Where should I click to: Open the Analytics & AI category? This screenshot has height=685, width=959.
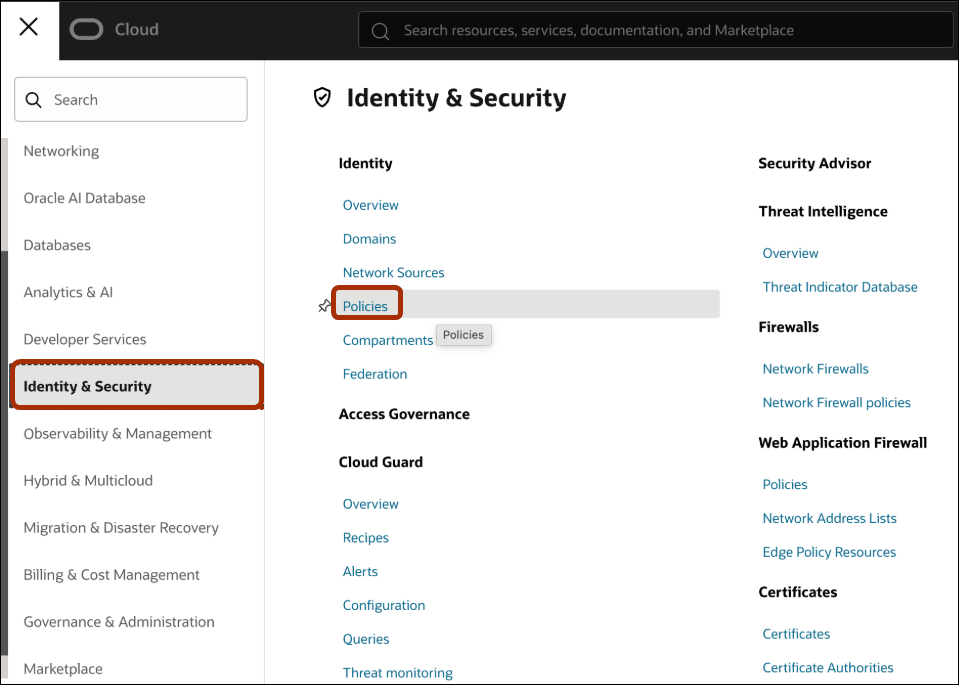[x=68, y=292]
